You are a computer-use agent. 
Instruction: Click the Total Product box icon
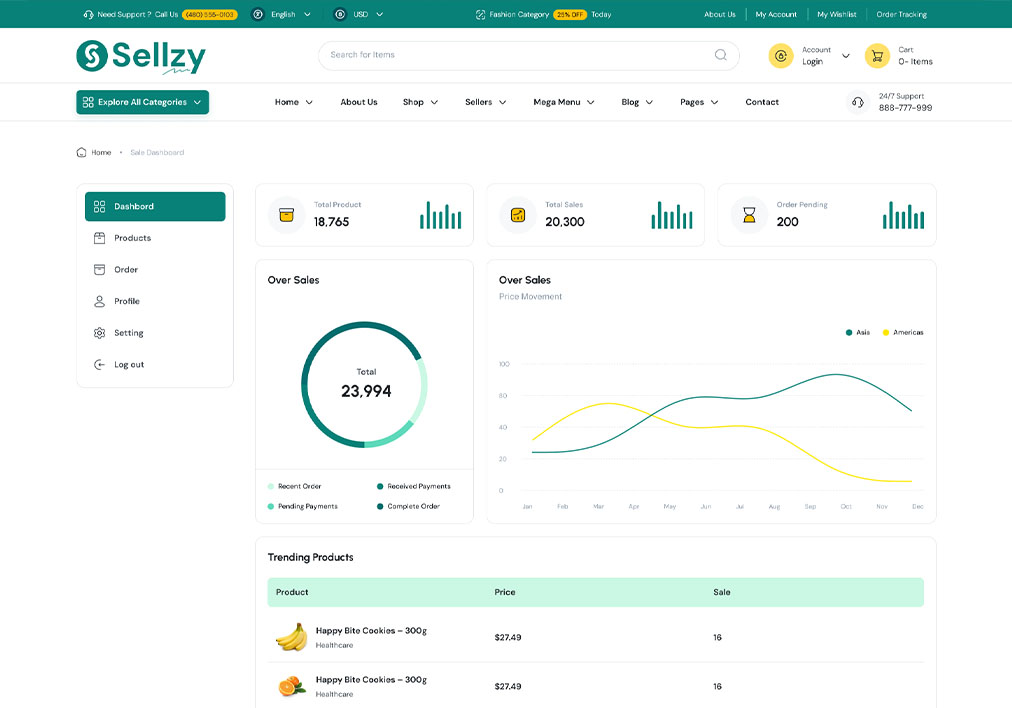[x=287, y=215]
